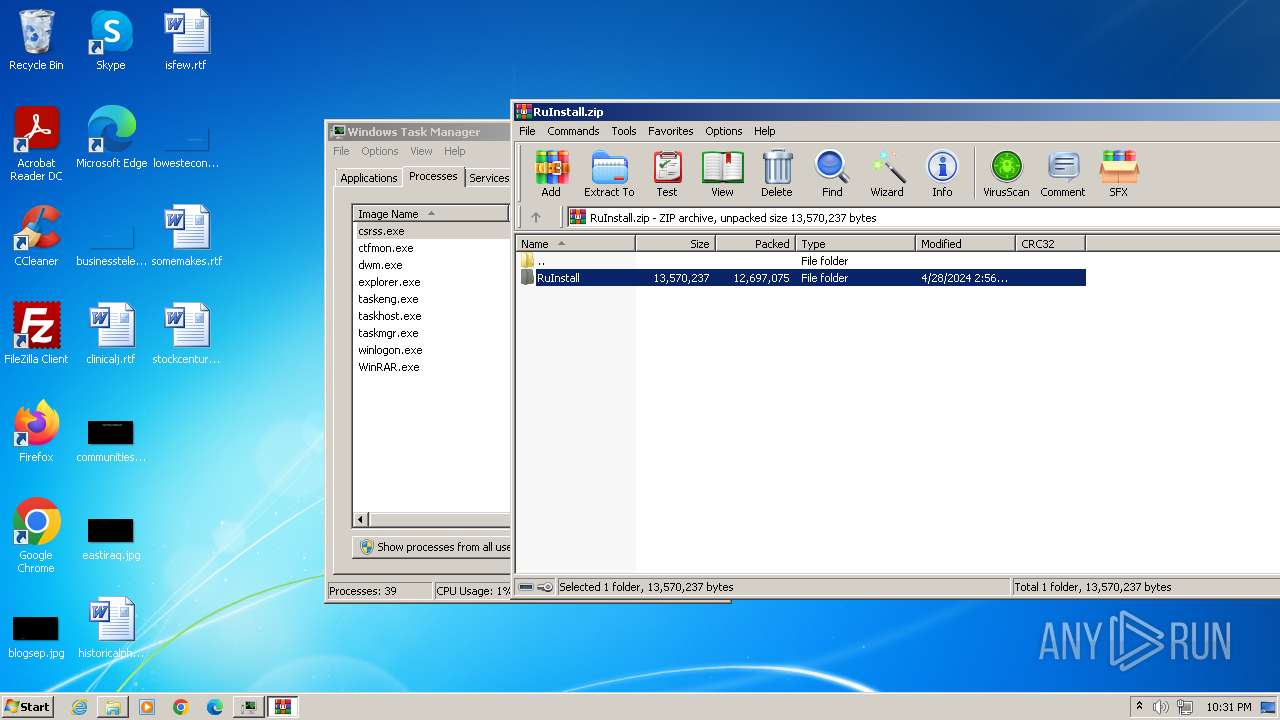Select the RuInstall folder row
1280x720 pixels.
click(x=801, y=278)
